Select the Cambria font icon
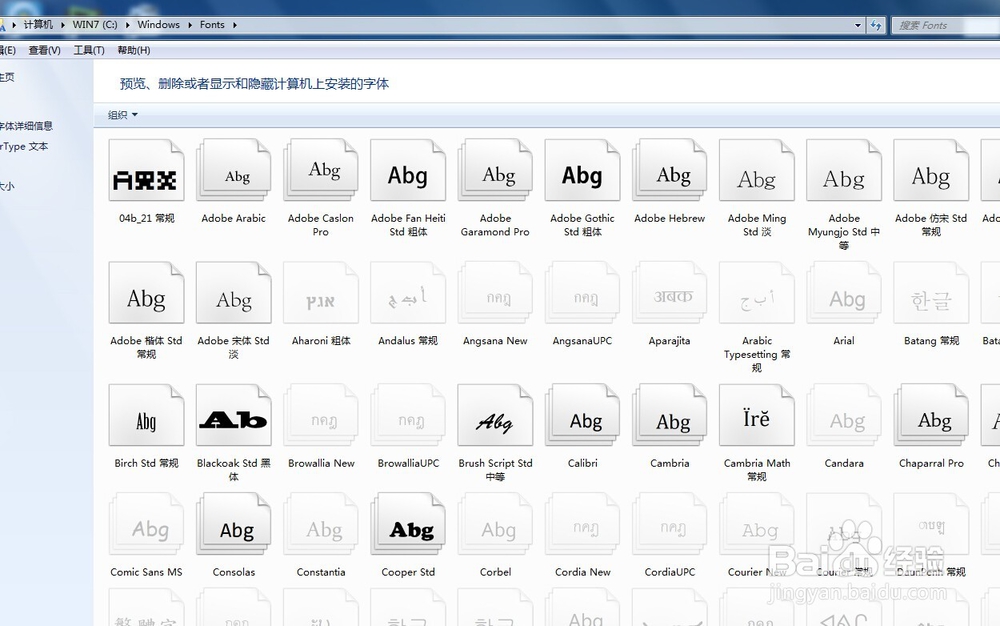The image size is (1000, 626). point(670,414)
